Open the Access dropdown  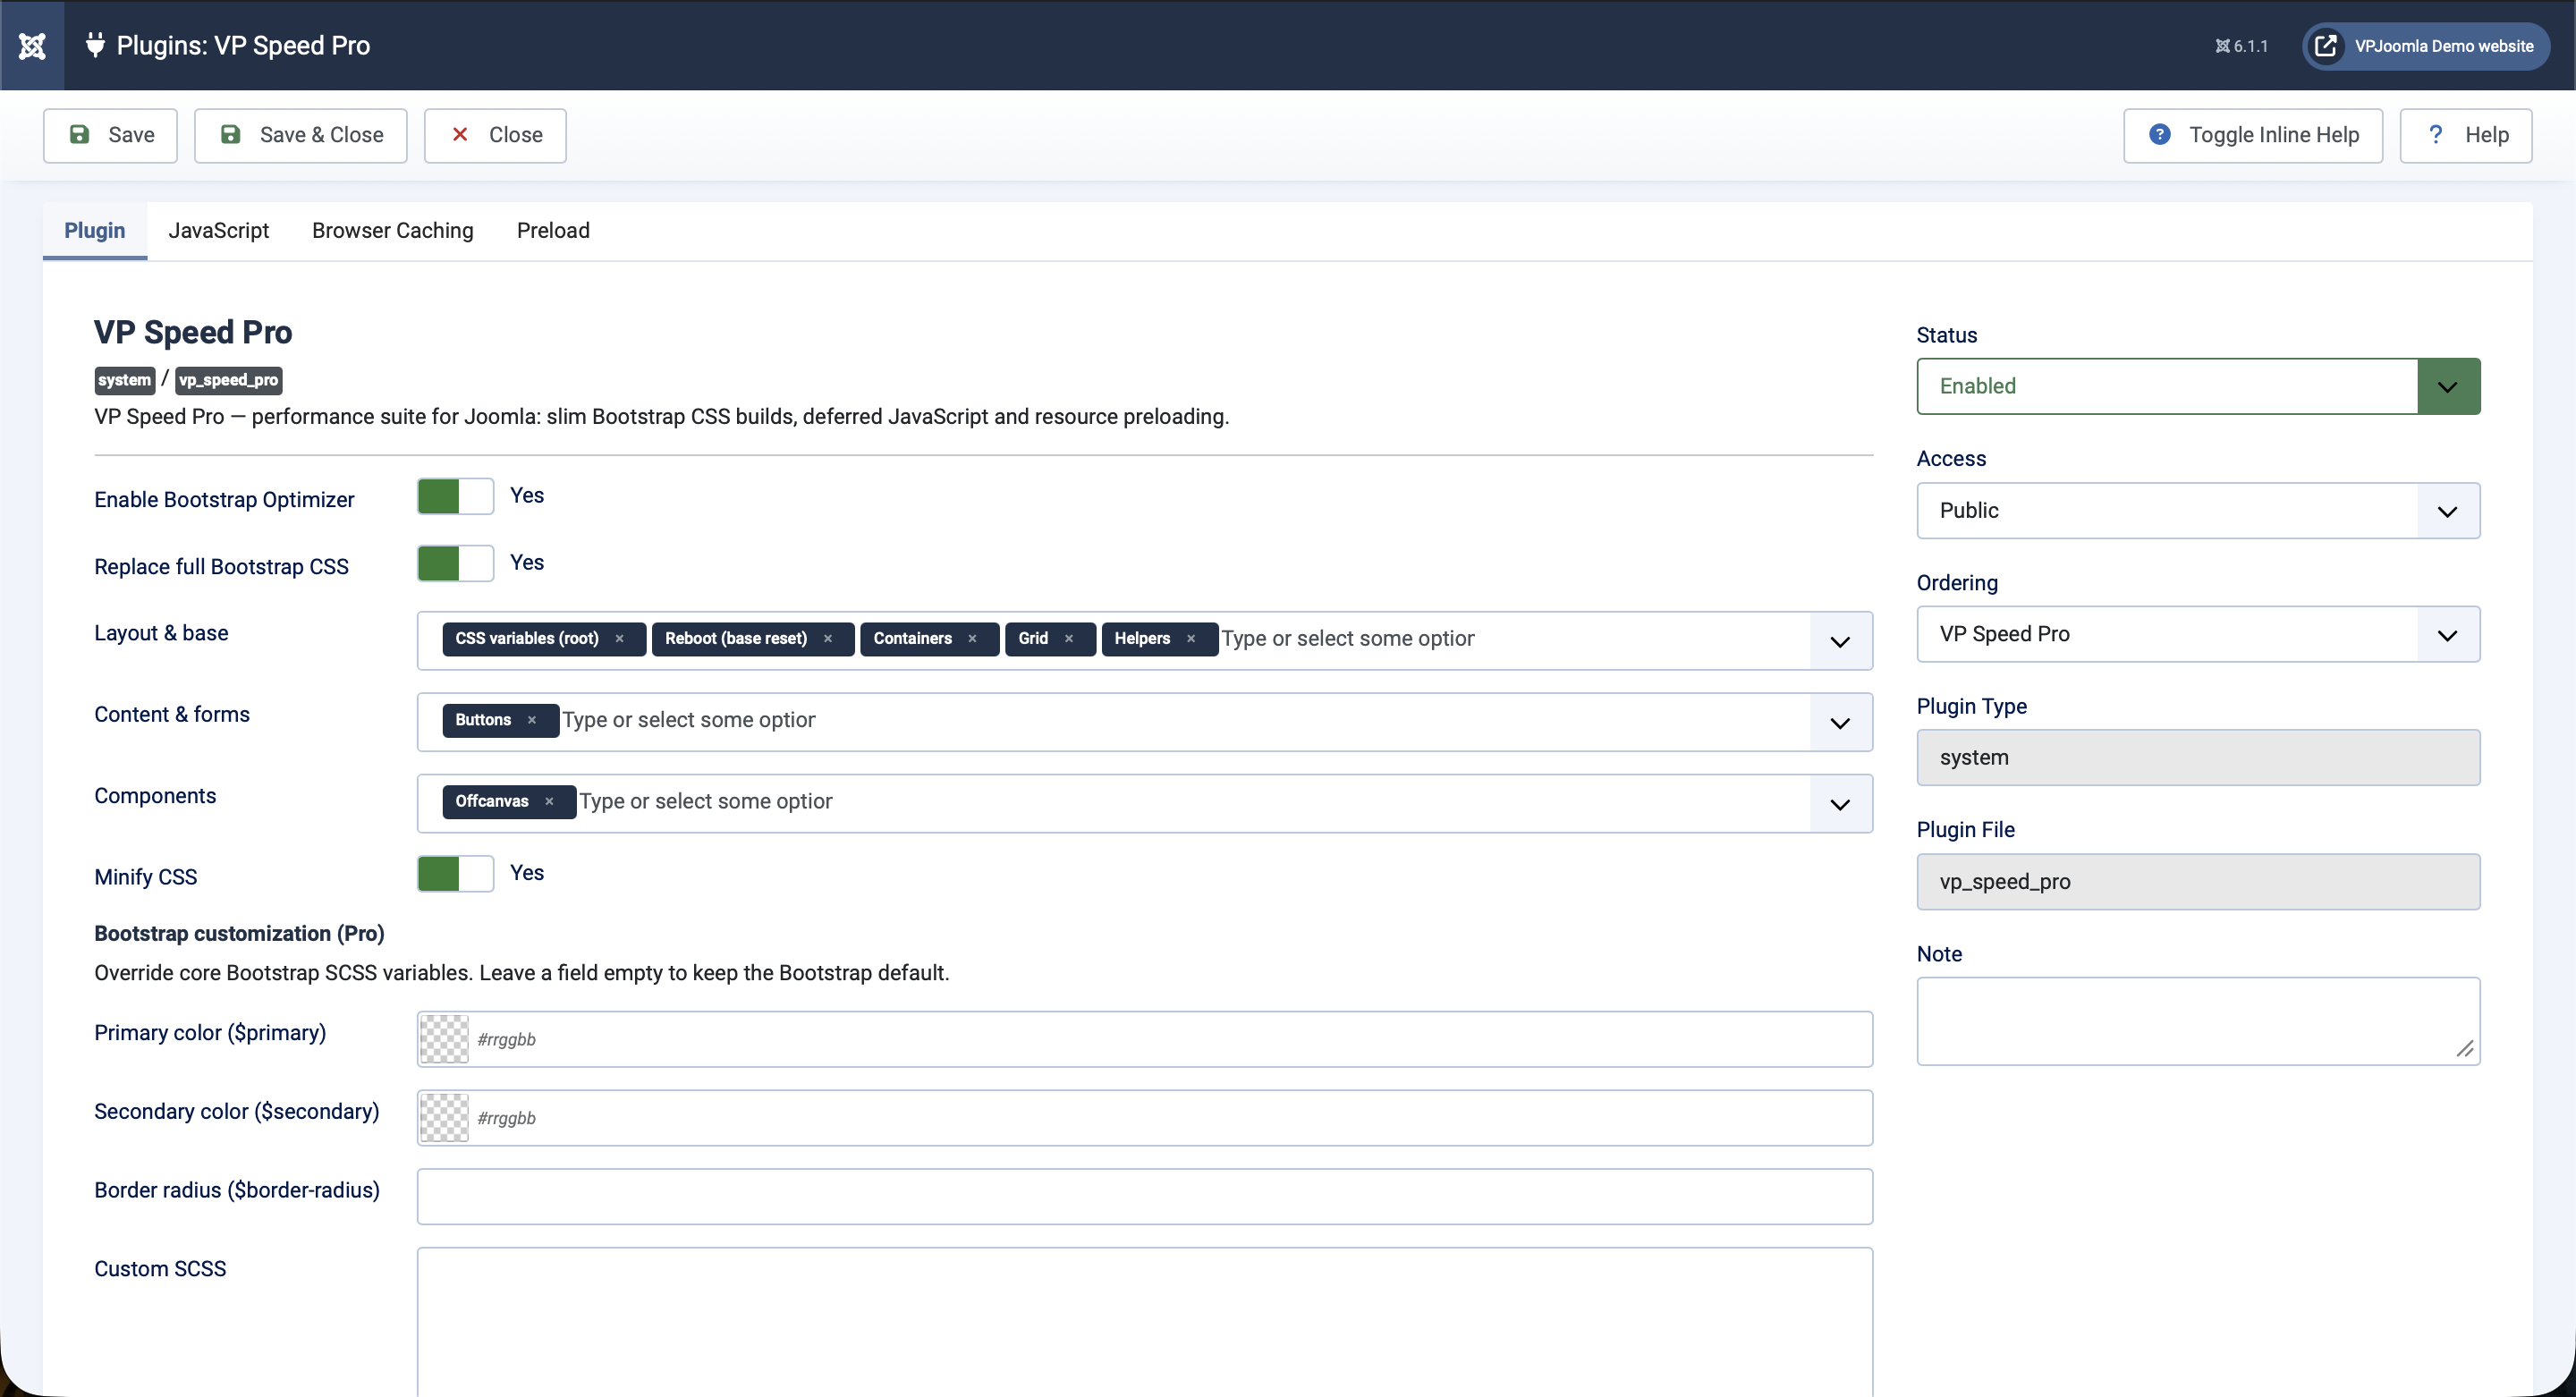click(x=2198, y=511)
